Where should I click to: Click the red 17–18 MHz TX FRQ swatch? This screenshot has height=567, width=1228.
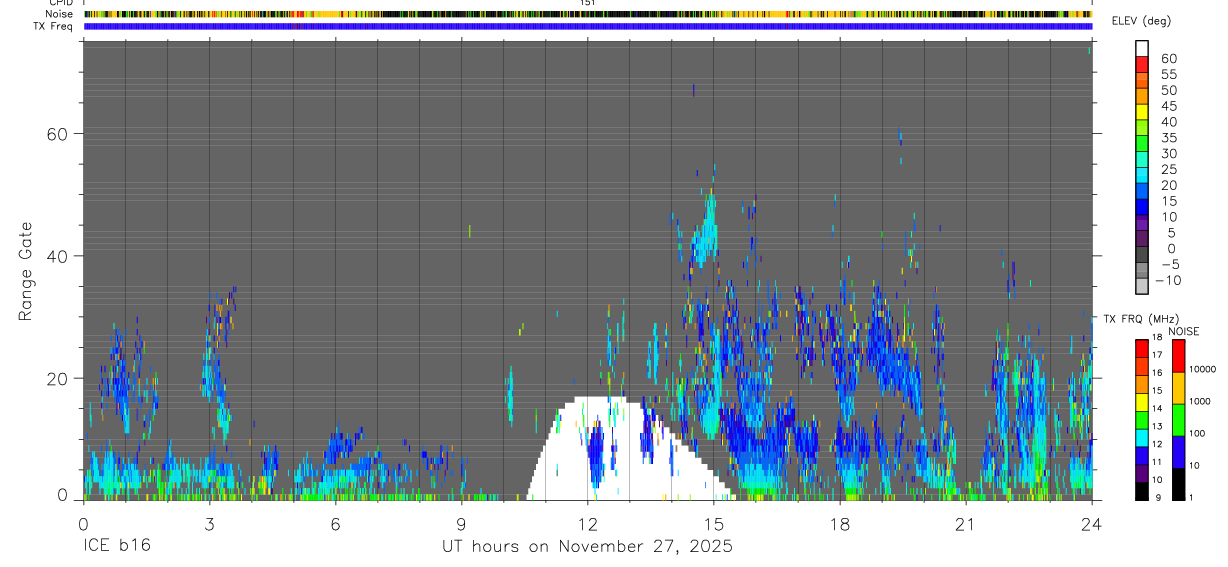[1142, 347]
